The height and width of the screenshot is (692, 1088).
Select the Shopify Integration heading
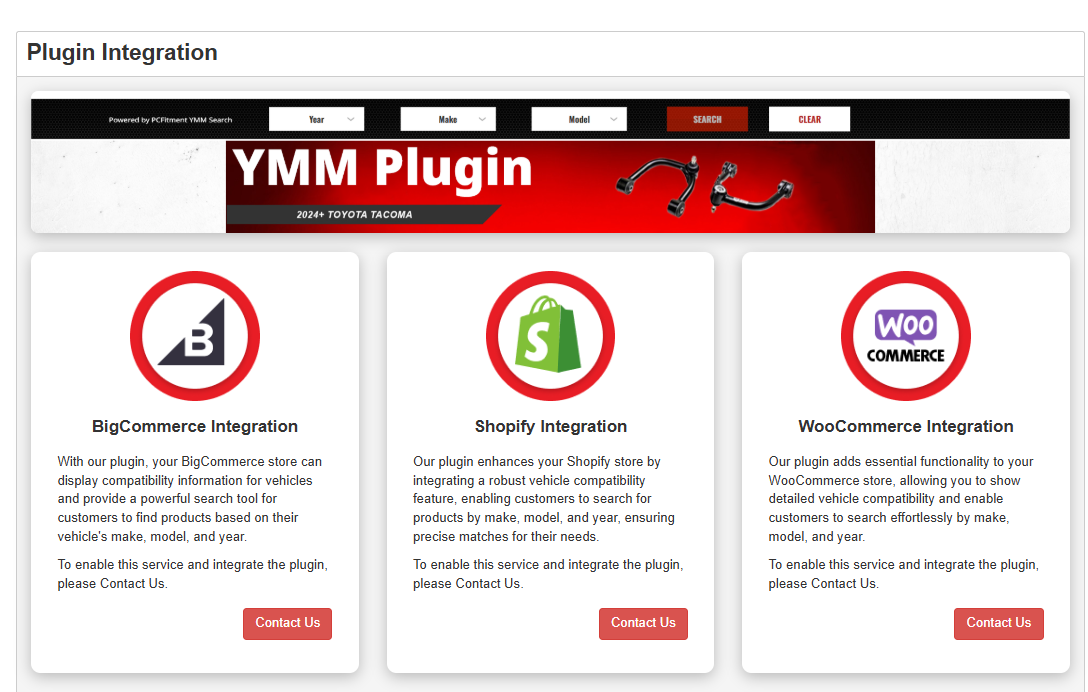550,425
